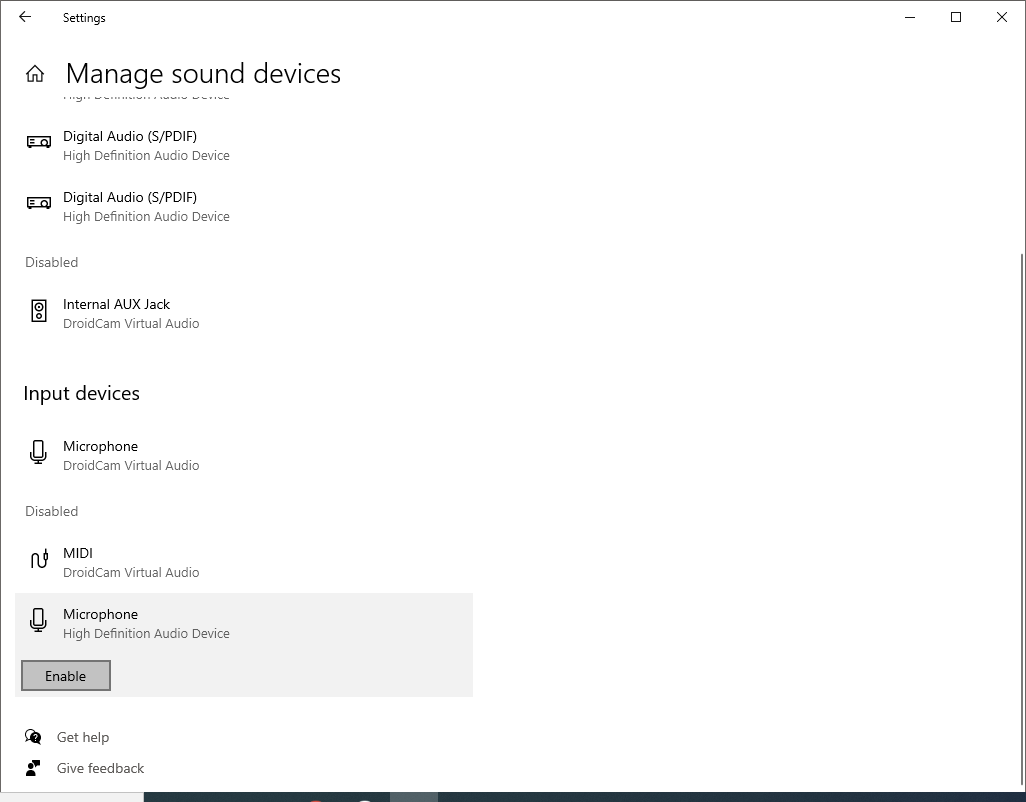Select the Internal AUX Jack device
Image resolution: width=1026 pixels, height=802 pixels.
[243, 313]
